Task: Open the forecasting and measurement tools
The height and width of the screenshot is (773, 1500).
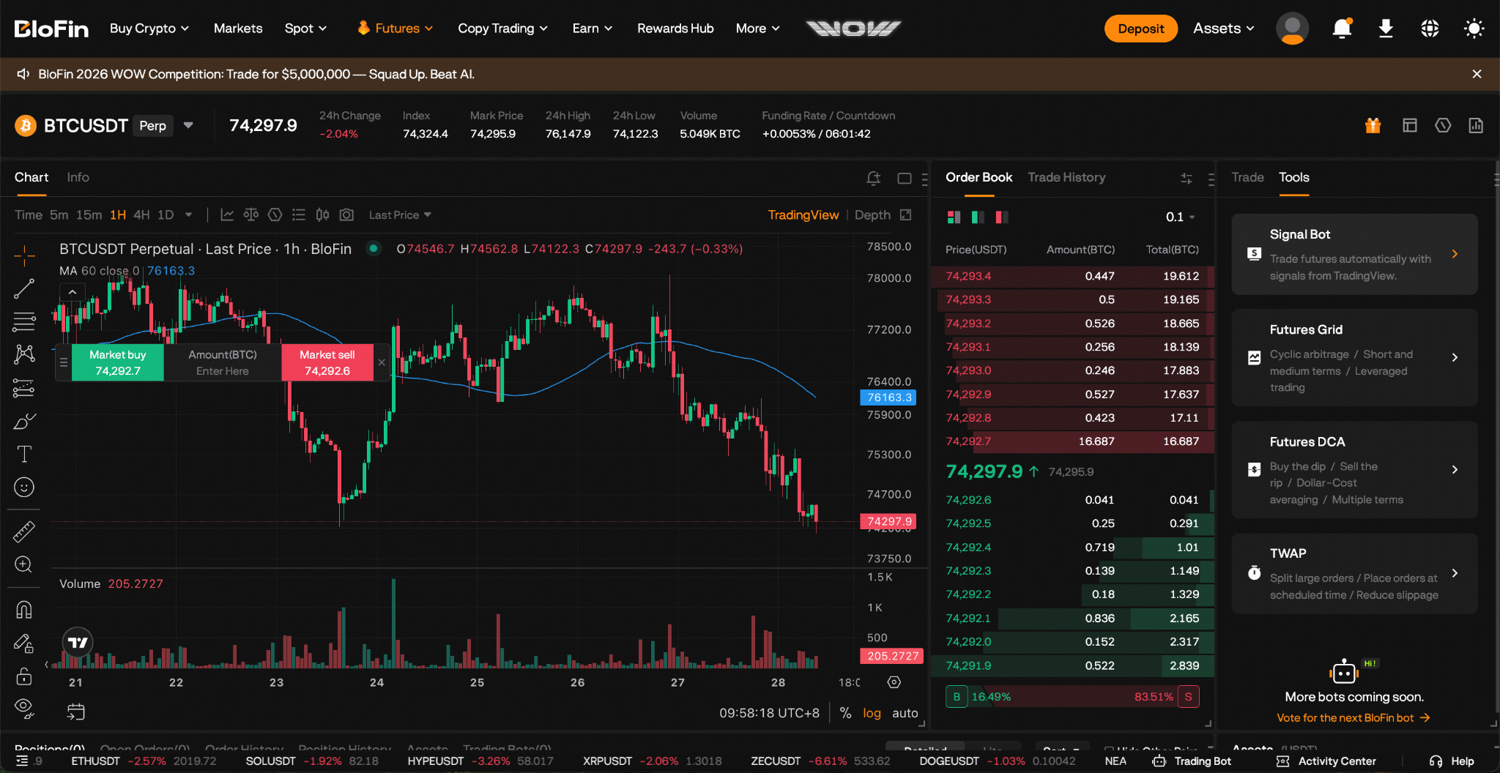Action: click(x=24, y=388)
